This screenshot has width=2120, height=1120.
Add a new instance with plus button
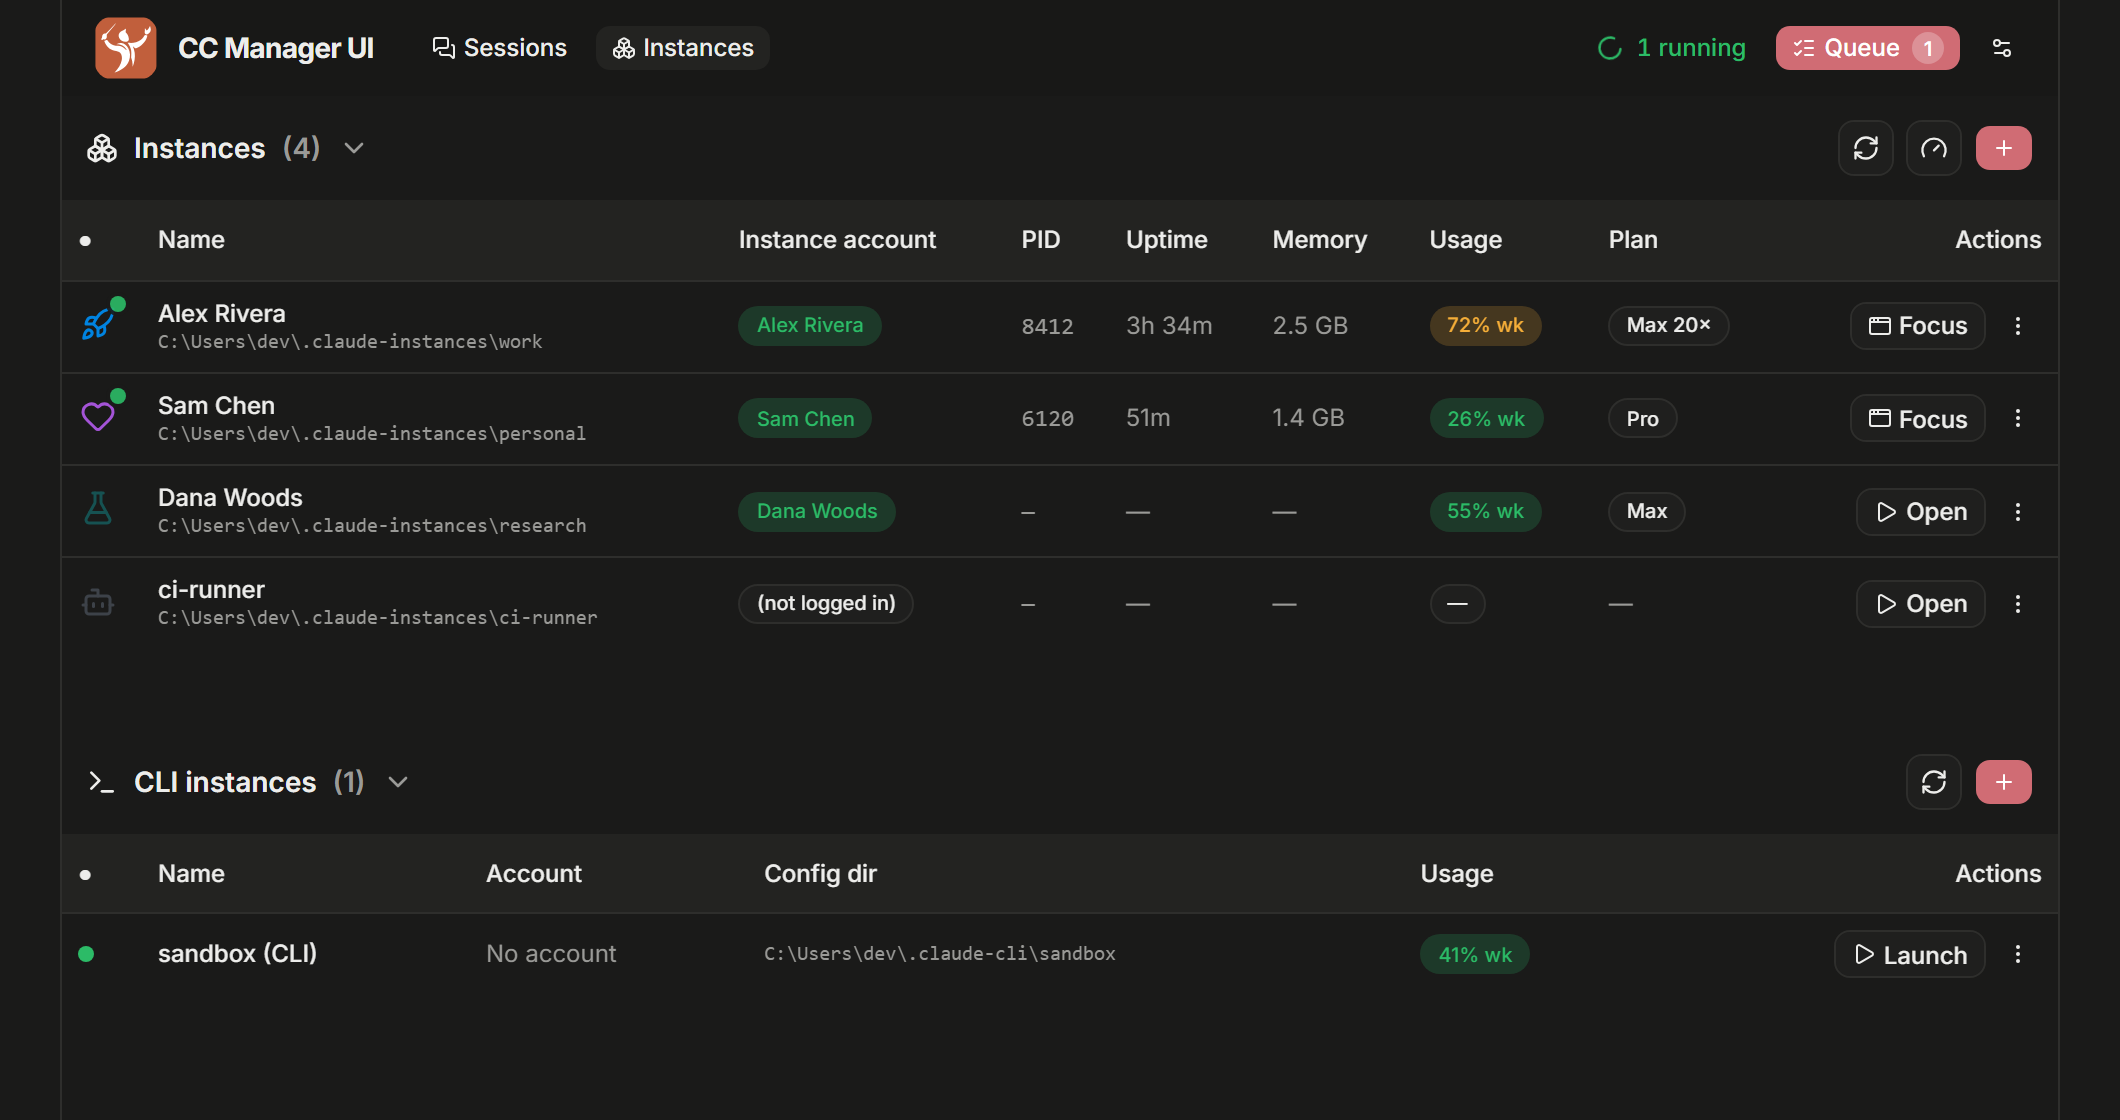pyautogui.click(x=2004, y=148)
